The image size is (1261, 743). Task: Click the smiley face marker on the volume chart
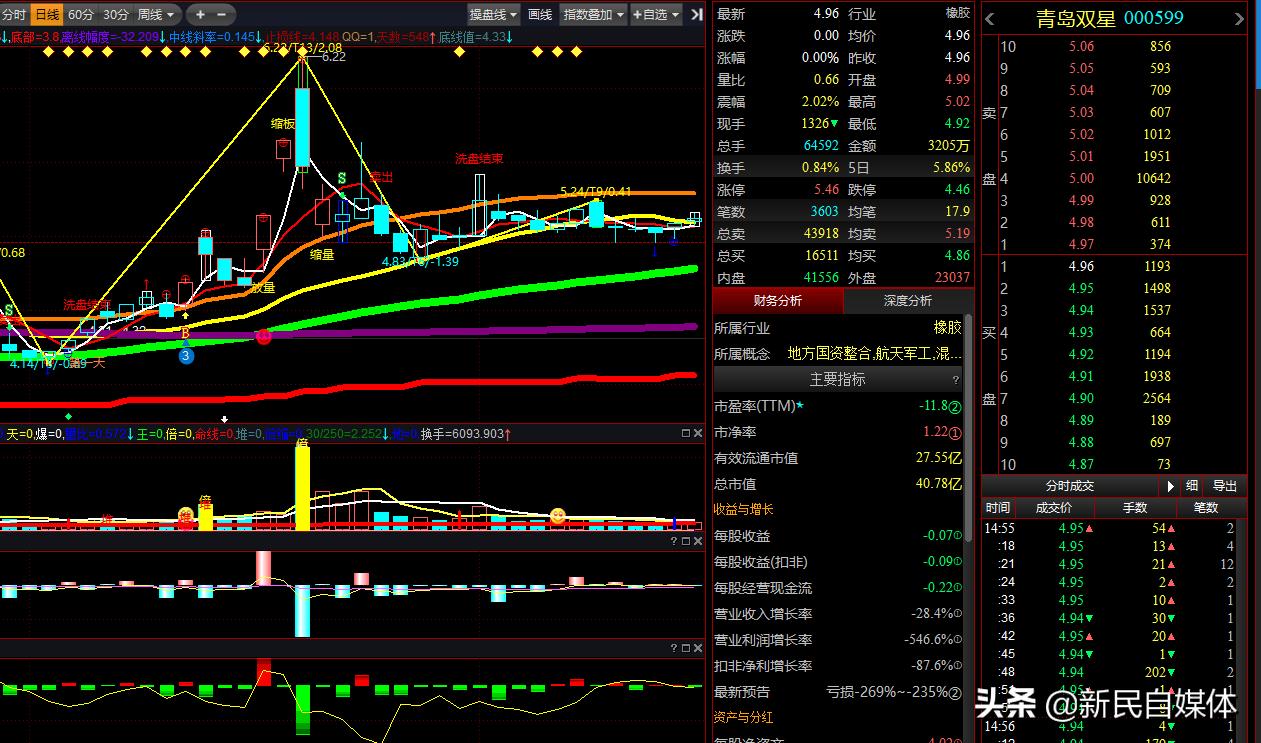coord(557,516)
